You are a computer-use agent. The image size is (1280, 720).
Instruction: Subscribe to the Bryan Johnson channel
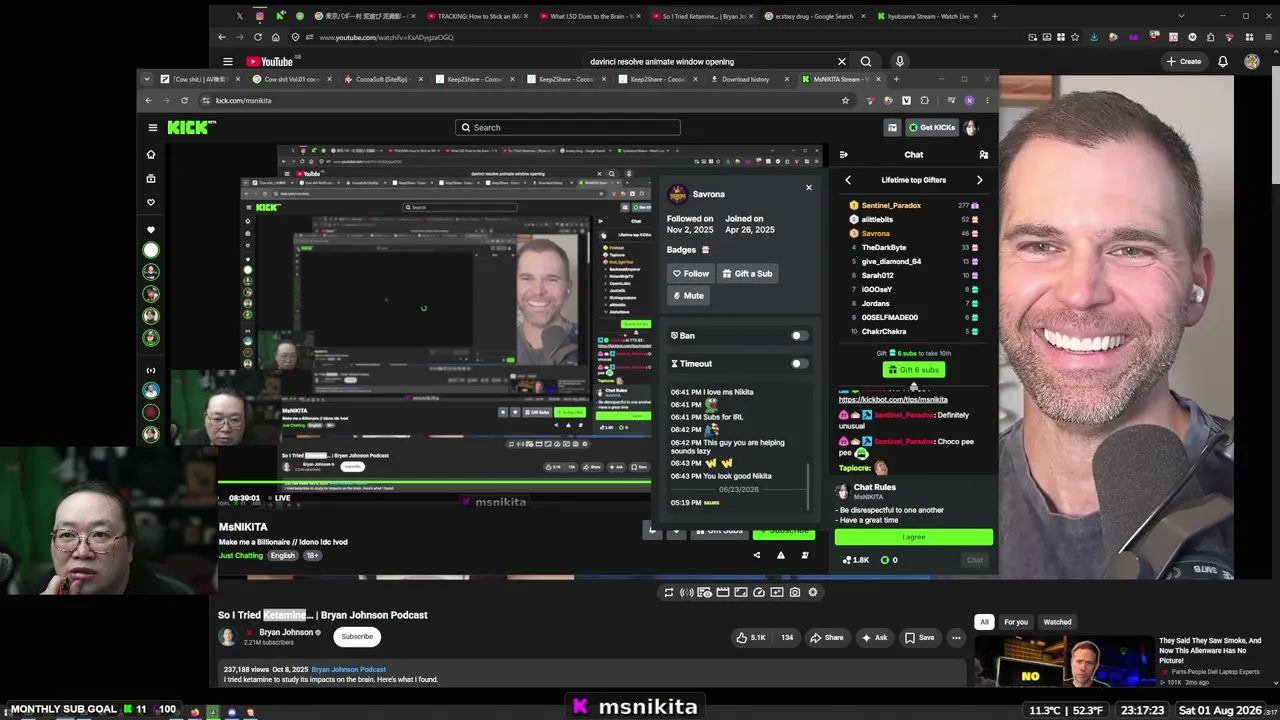click(x=357, y=637)
